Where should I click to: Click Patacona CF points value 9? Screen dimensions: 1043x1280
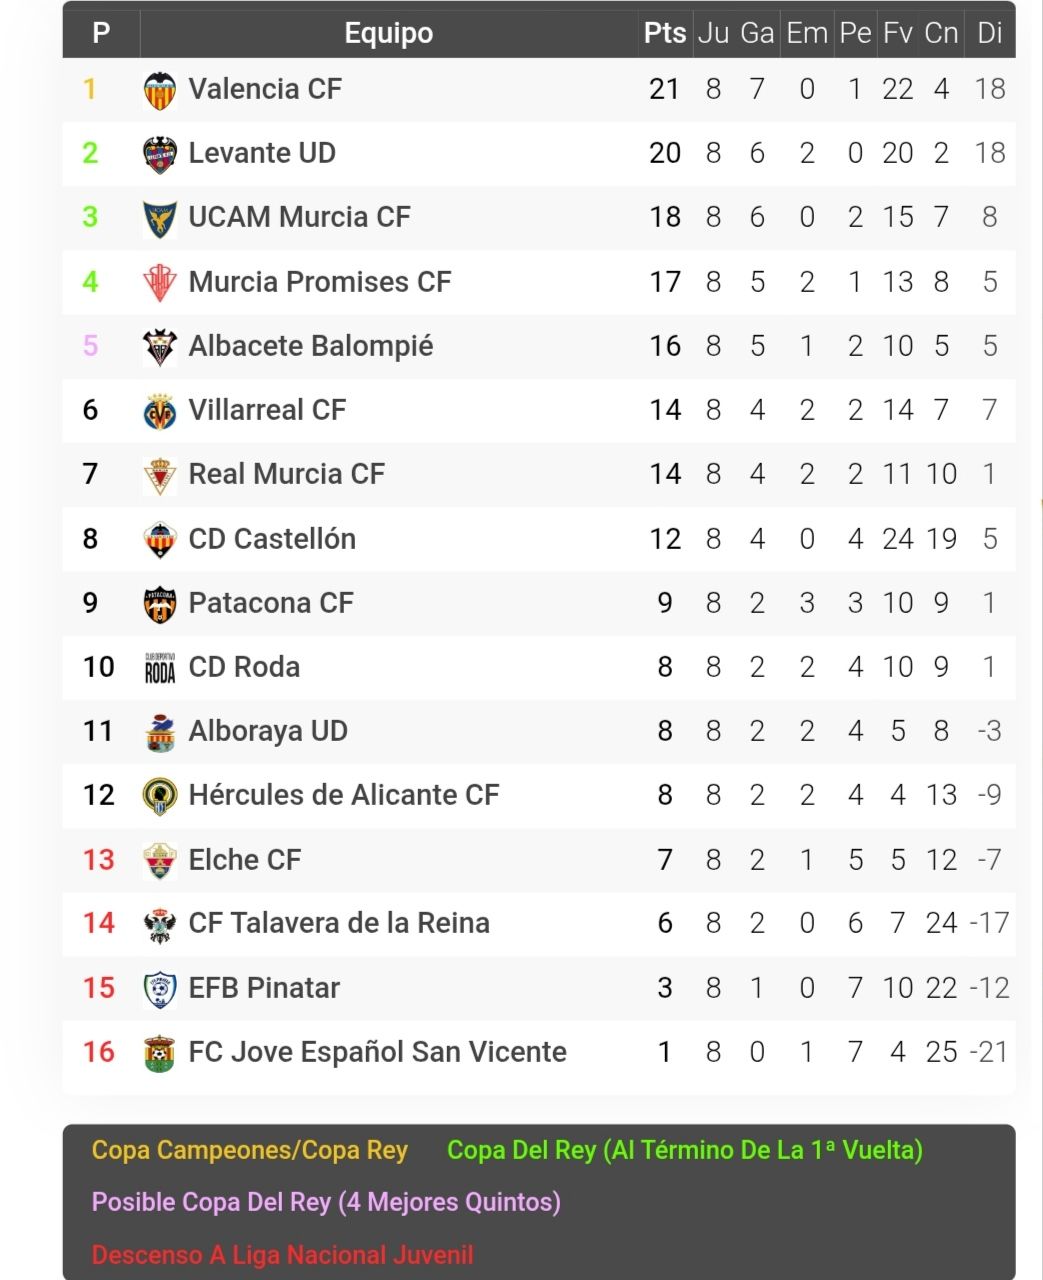tap(664, 603)
